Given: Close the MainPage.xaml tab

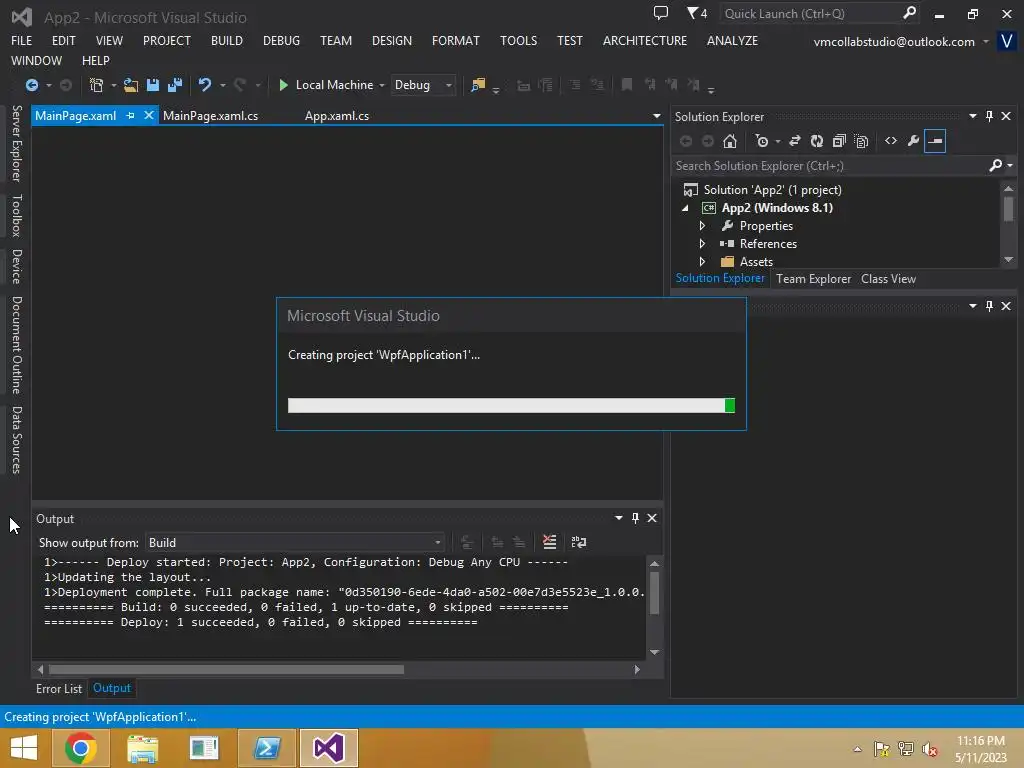Looking at the screenshot, I should pyautogui.click(x=148, y=116).
